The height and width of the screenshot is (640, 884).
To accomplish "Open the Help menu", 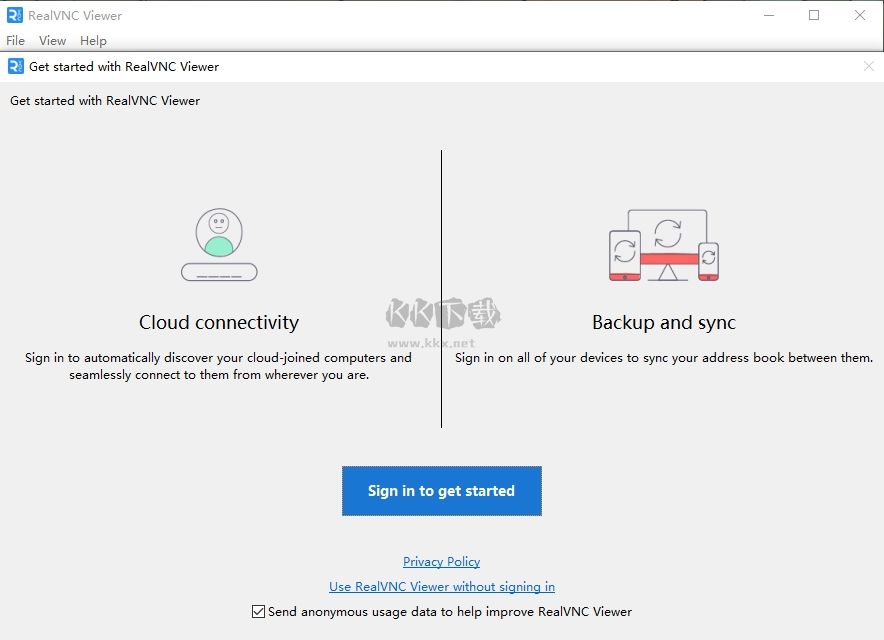I will click(x=93, y=41).
